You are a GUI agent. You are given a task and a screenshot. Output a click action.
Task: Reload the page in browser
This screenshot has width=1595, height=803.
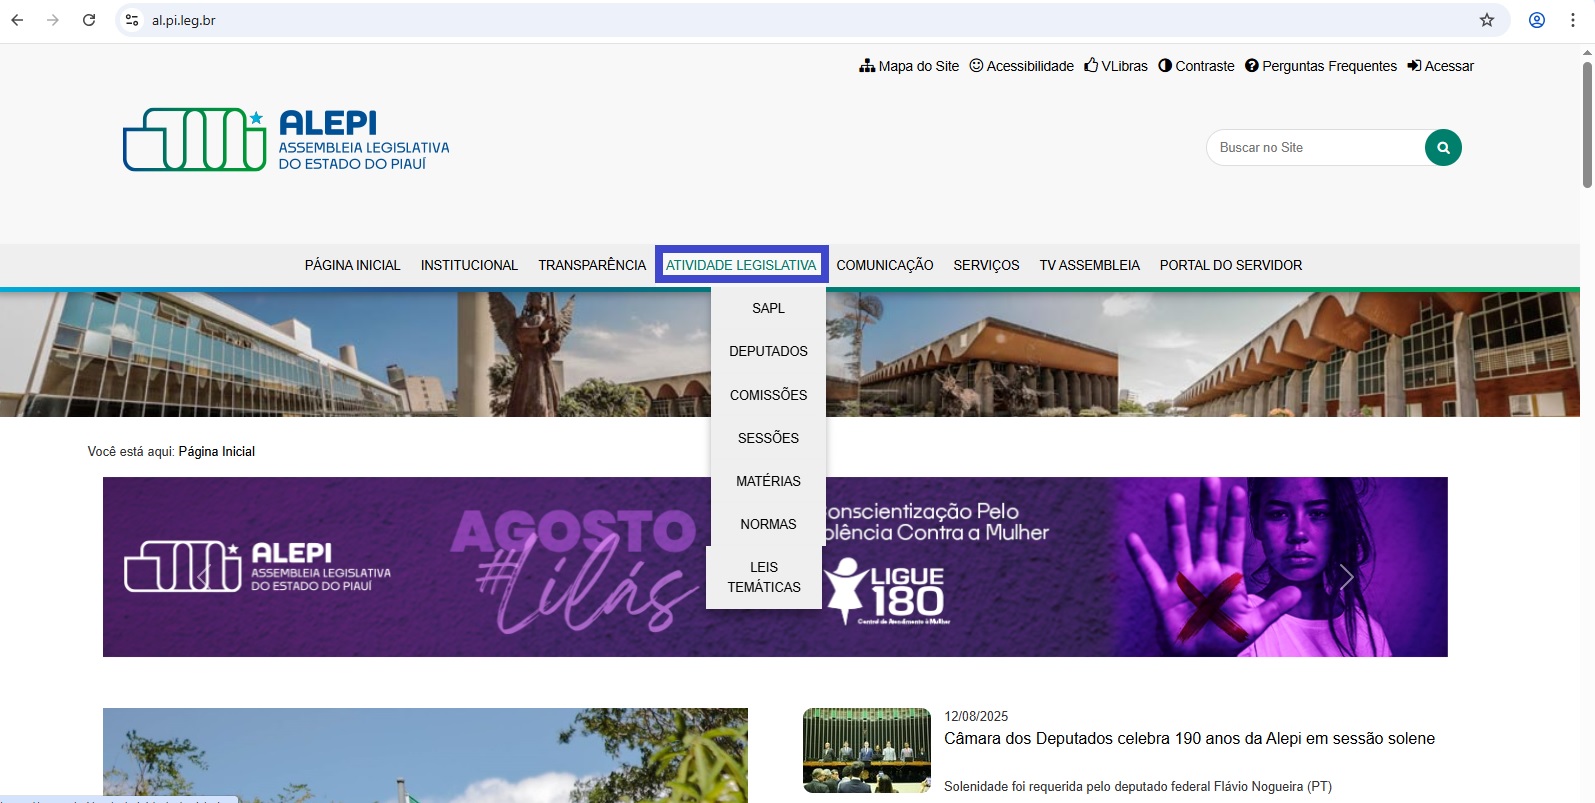tap(89, 20)
